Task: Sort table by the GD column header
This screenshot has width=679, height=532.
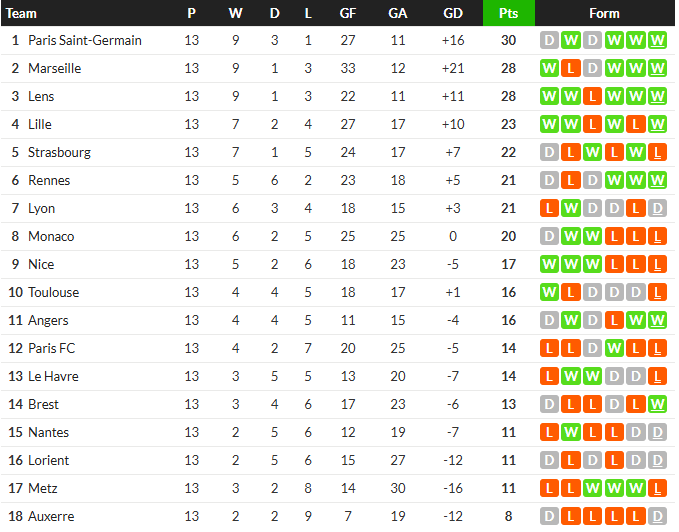Action: point(453,13)
